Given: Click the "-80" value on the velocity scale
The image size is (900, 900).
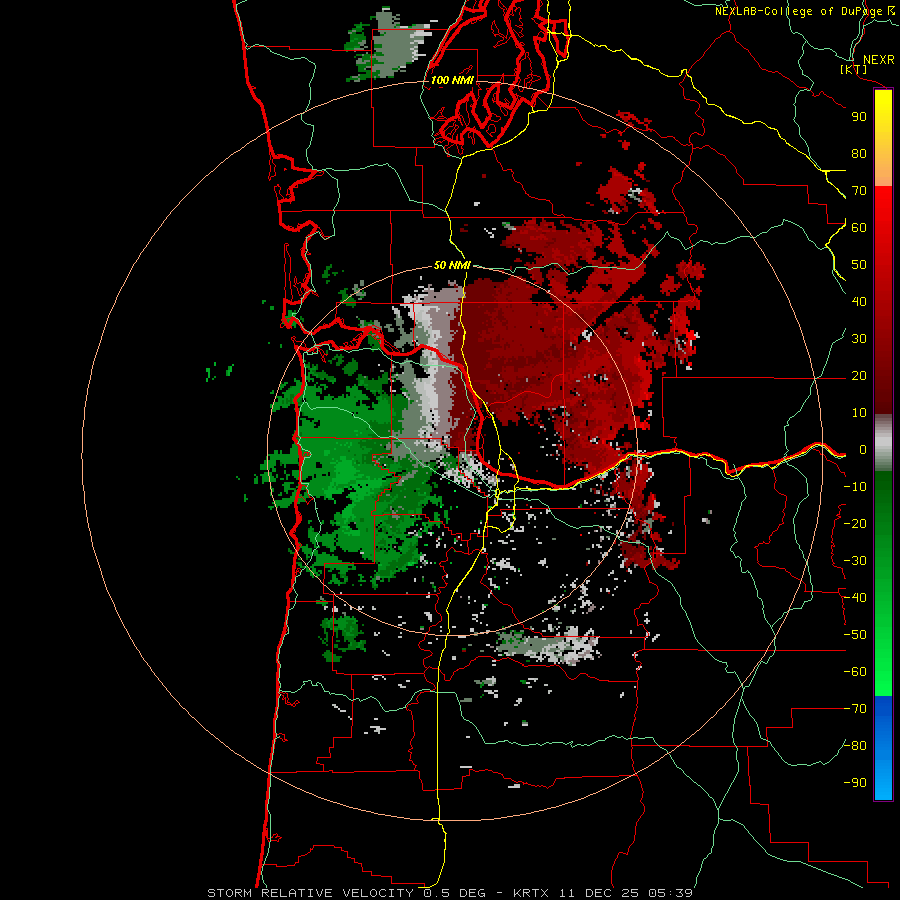Looking at the screenshot, I should coord(855,746).
